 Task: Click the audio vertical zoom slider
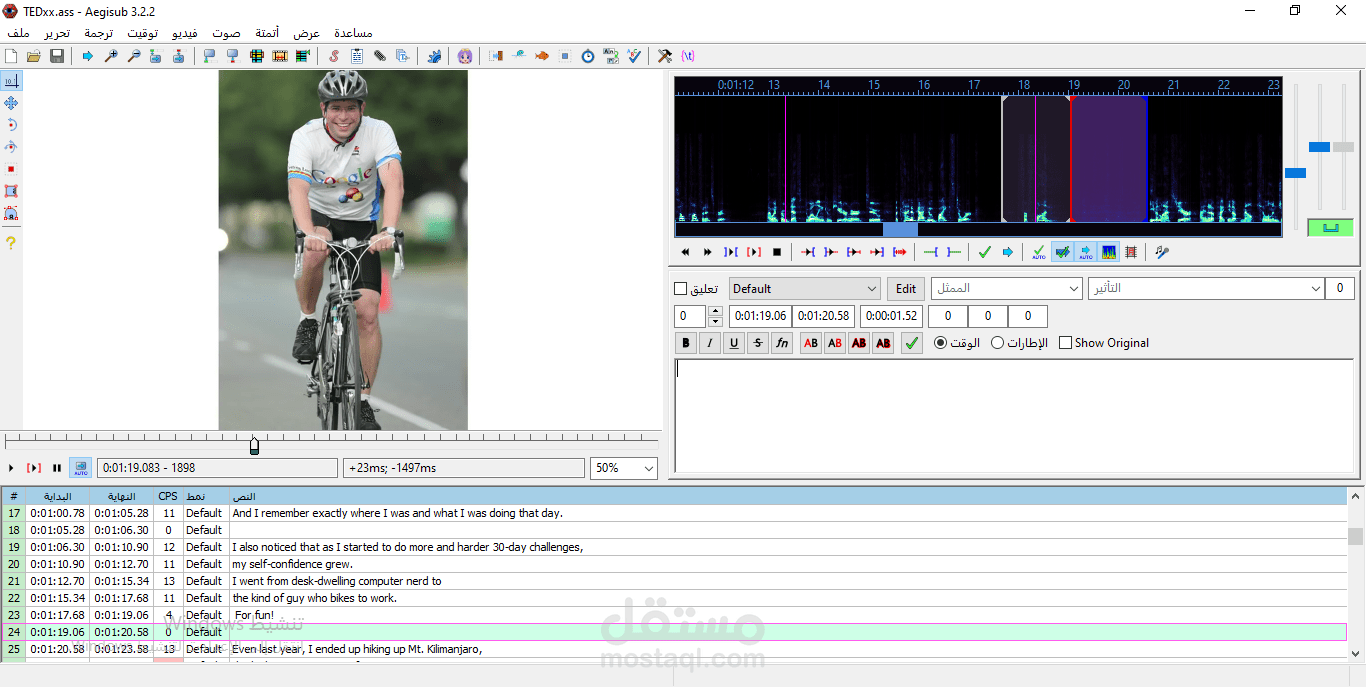1319,147
